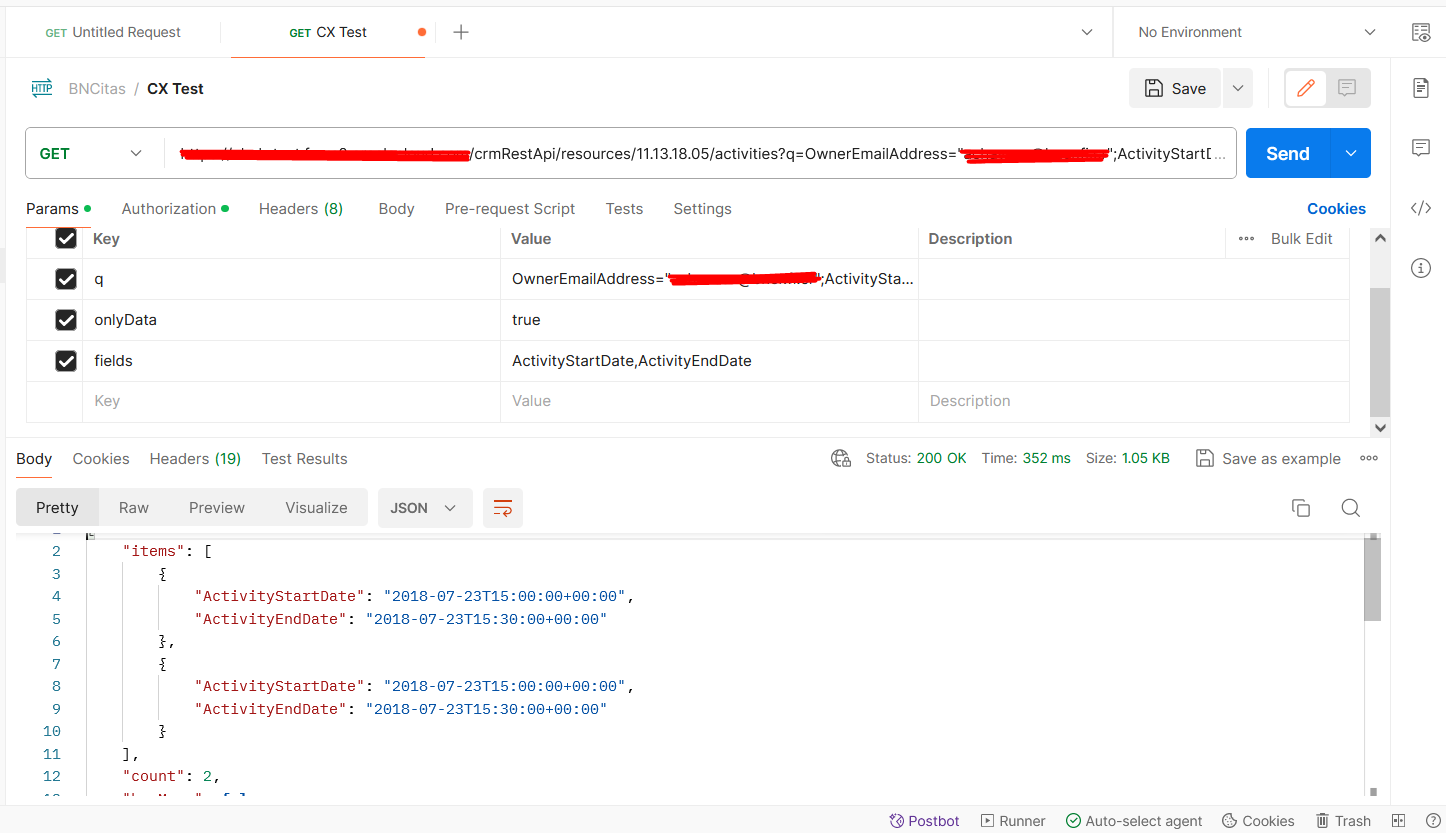Click the globe cookies icon near Status

pyautogui.click(x=840, y=458)
